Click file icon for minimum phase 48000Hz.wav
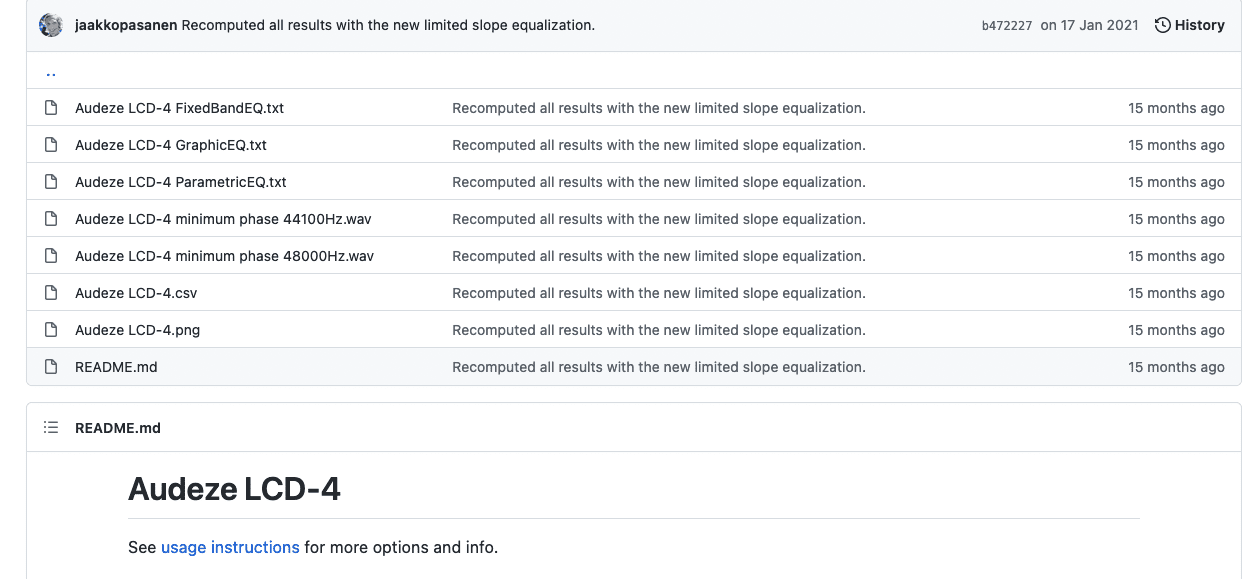Image resolution: width=1243 pixels, height=579 pixels. tap(51, 256)
